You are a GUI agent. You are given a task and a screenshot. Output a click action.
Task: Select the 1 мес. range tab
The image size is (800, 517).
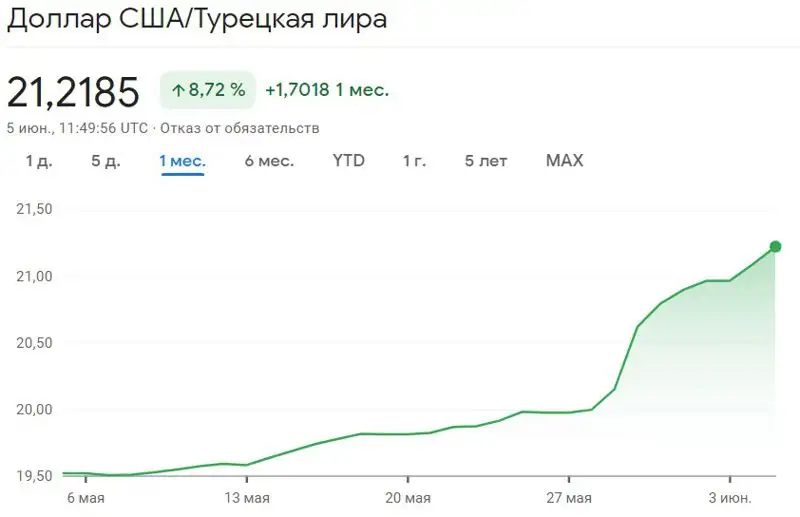(182, 161)
